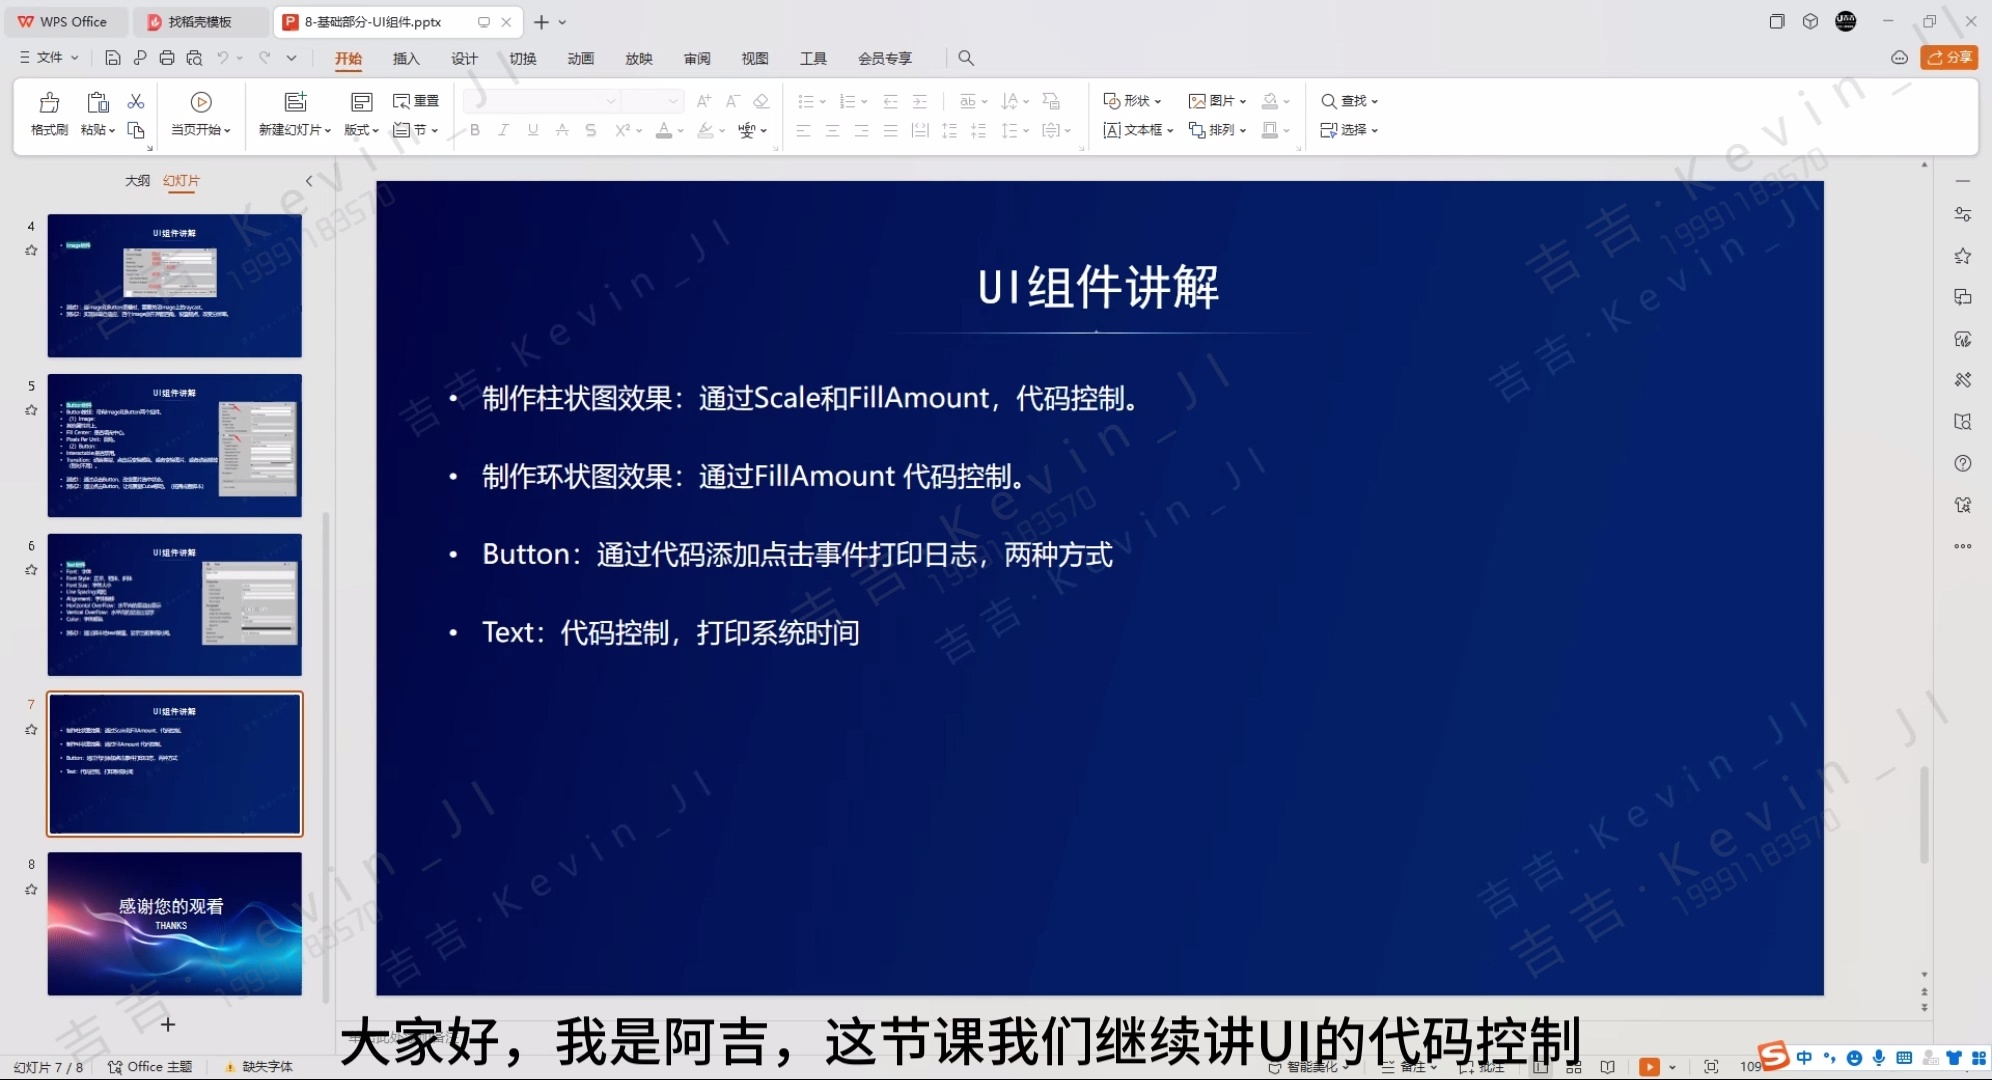Open the font color dropdown
The width and height of the screenshot is (1992, 1080).
[x=681, y=131]
